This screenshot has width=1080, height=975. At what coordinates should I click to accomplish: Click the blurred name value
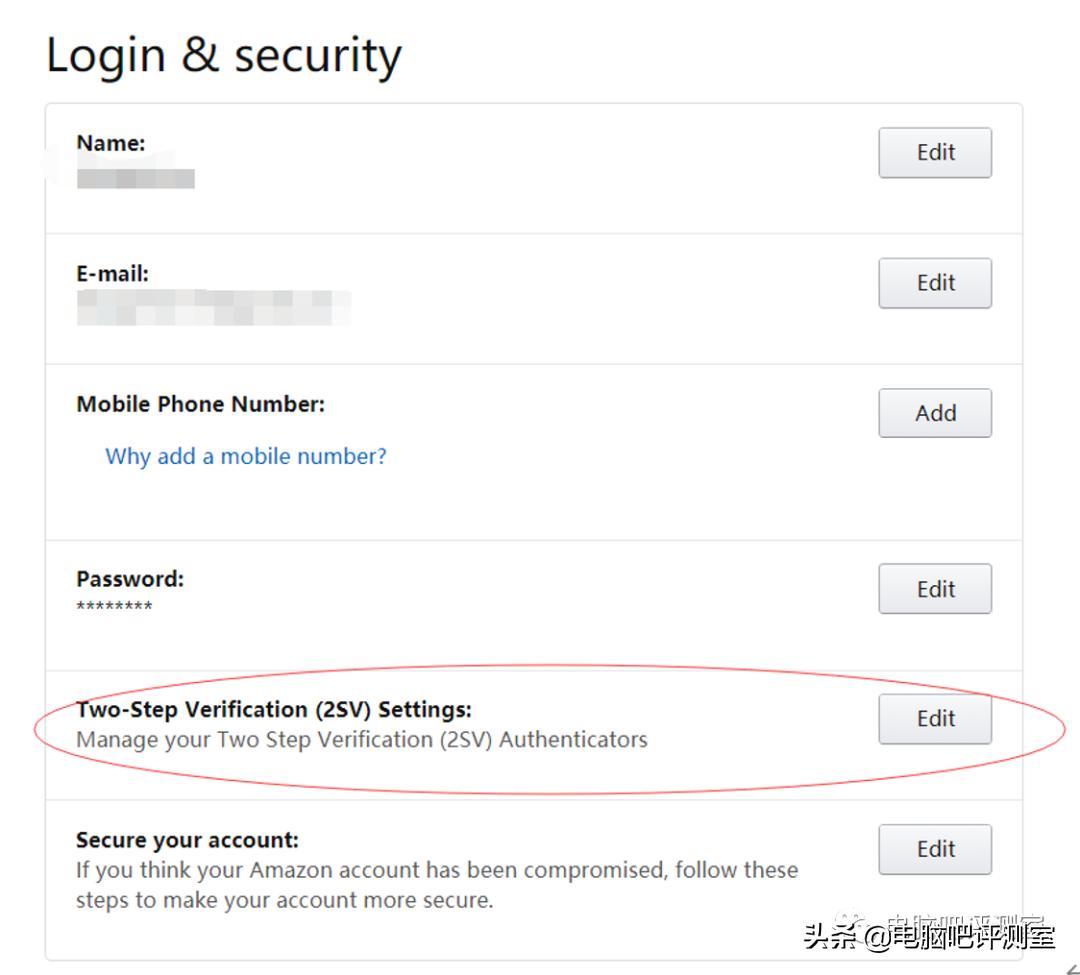point(136,178)
